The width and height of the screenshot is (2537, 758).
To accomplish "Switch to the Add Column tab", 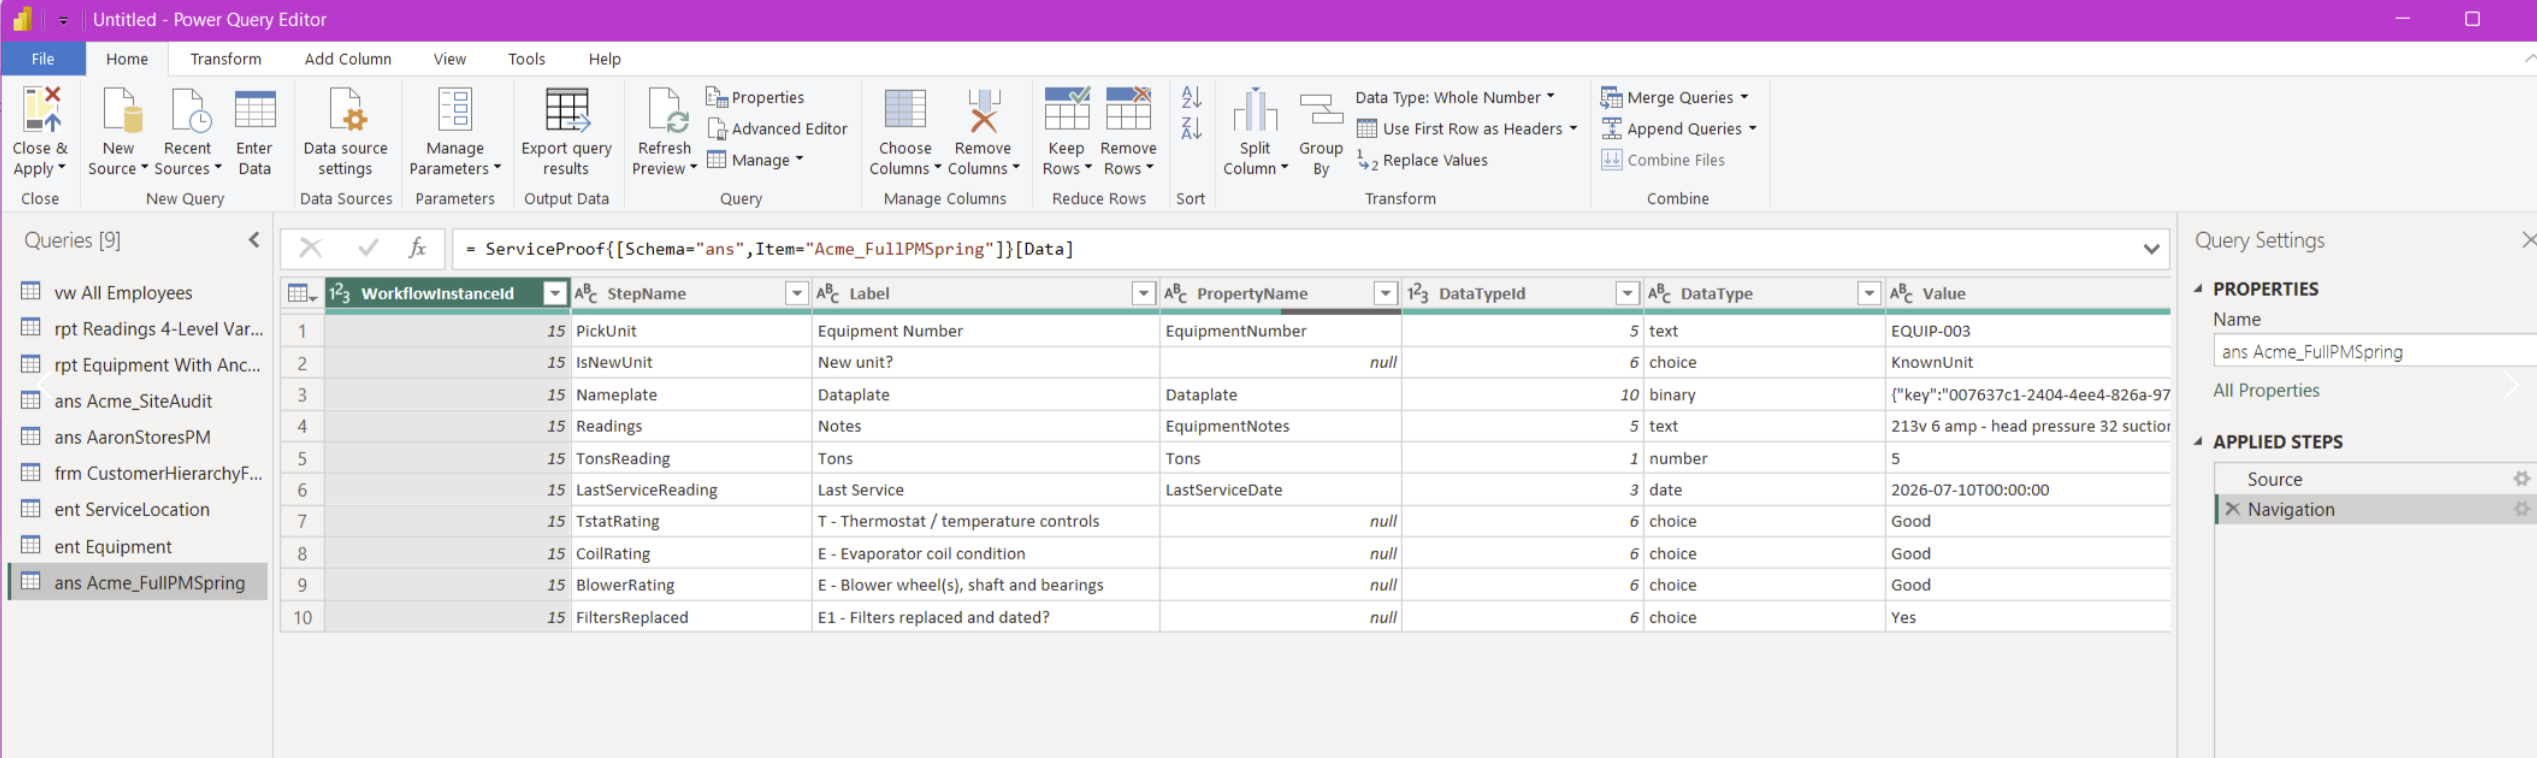I will (348, 59).
